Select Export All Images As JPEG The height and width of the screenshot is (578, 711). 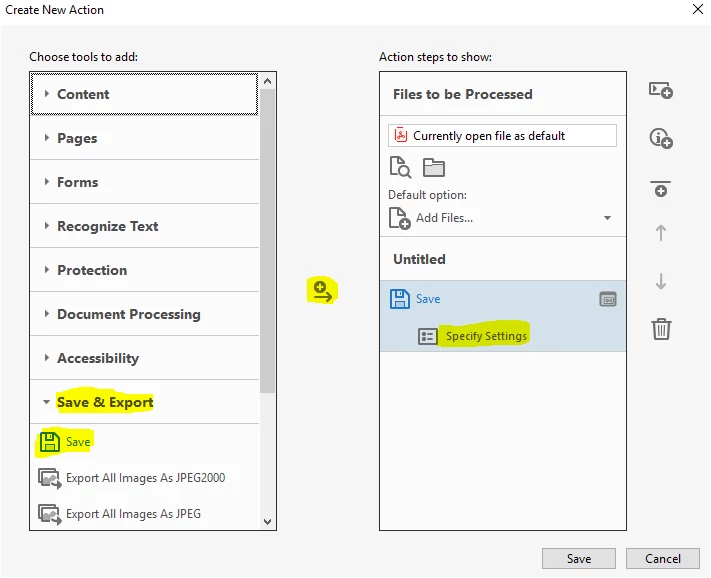tap(133, 514)
